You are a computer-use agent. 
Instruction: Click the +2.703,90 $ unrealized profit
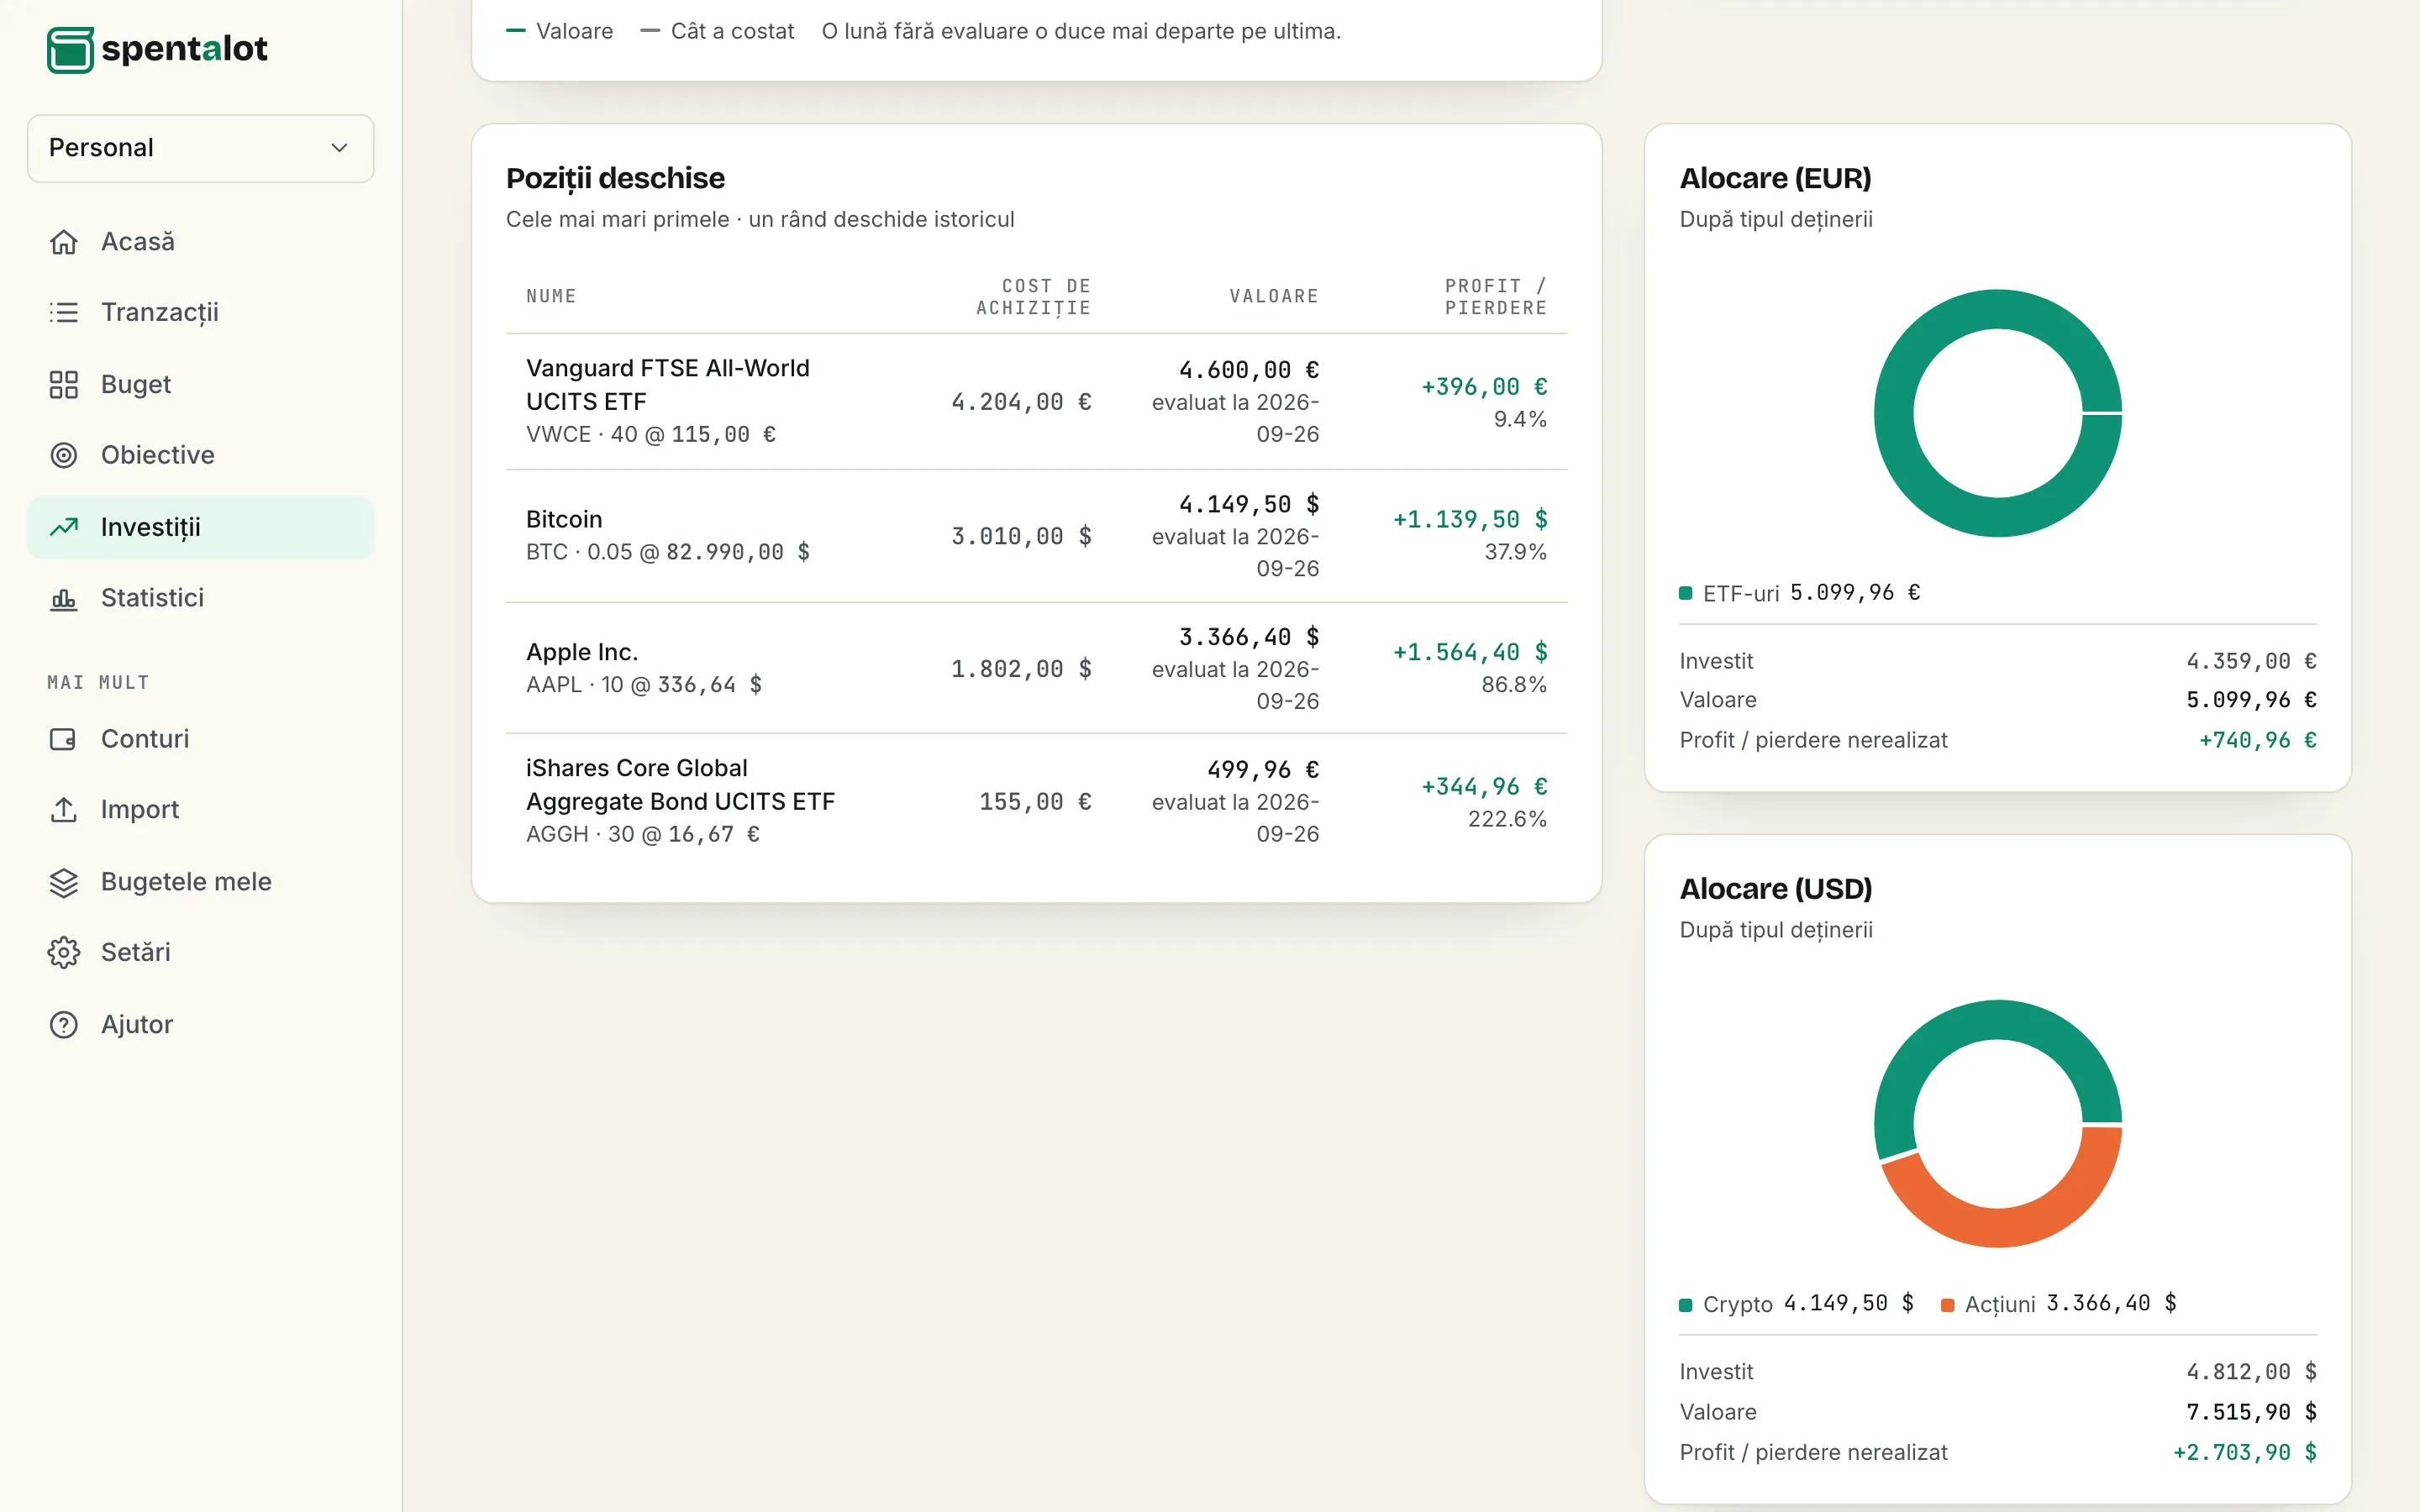click(2244, 1452)
